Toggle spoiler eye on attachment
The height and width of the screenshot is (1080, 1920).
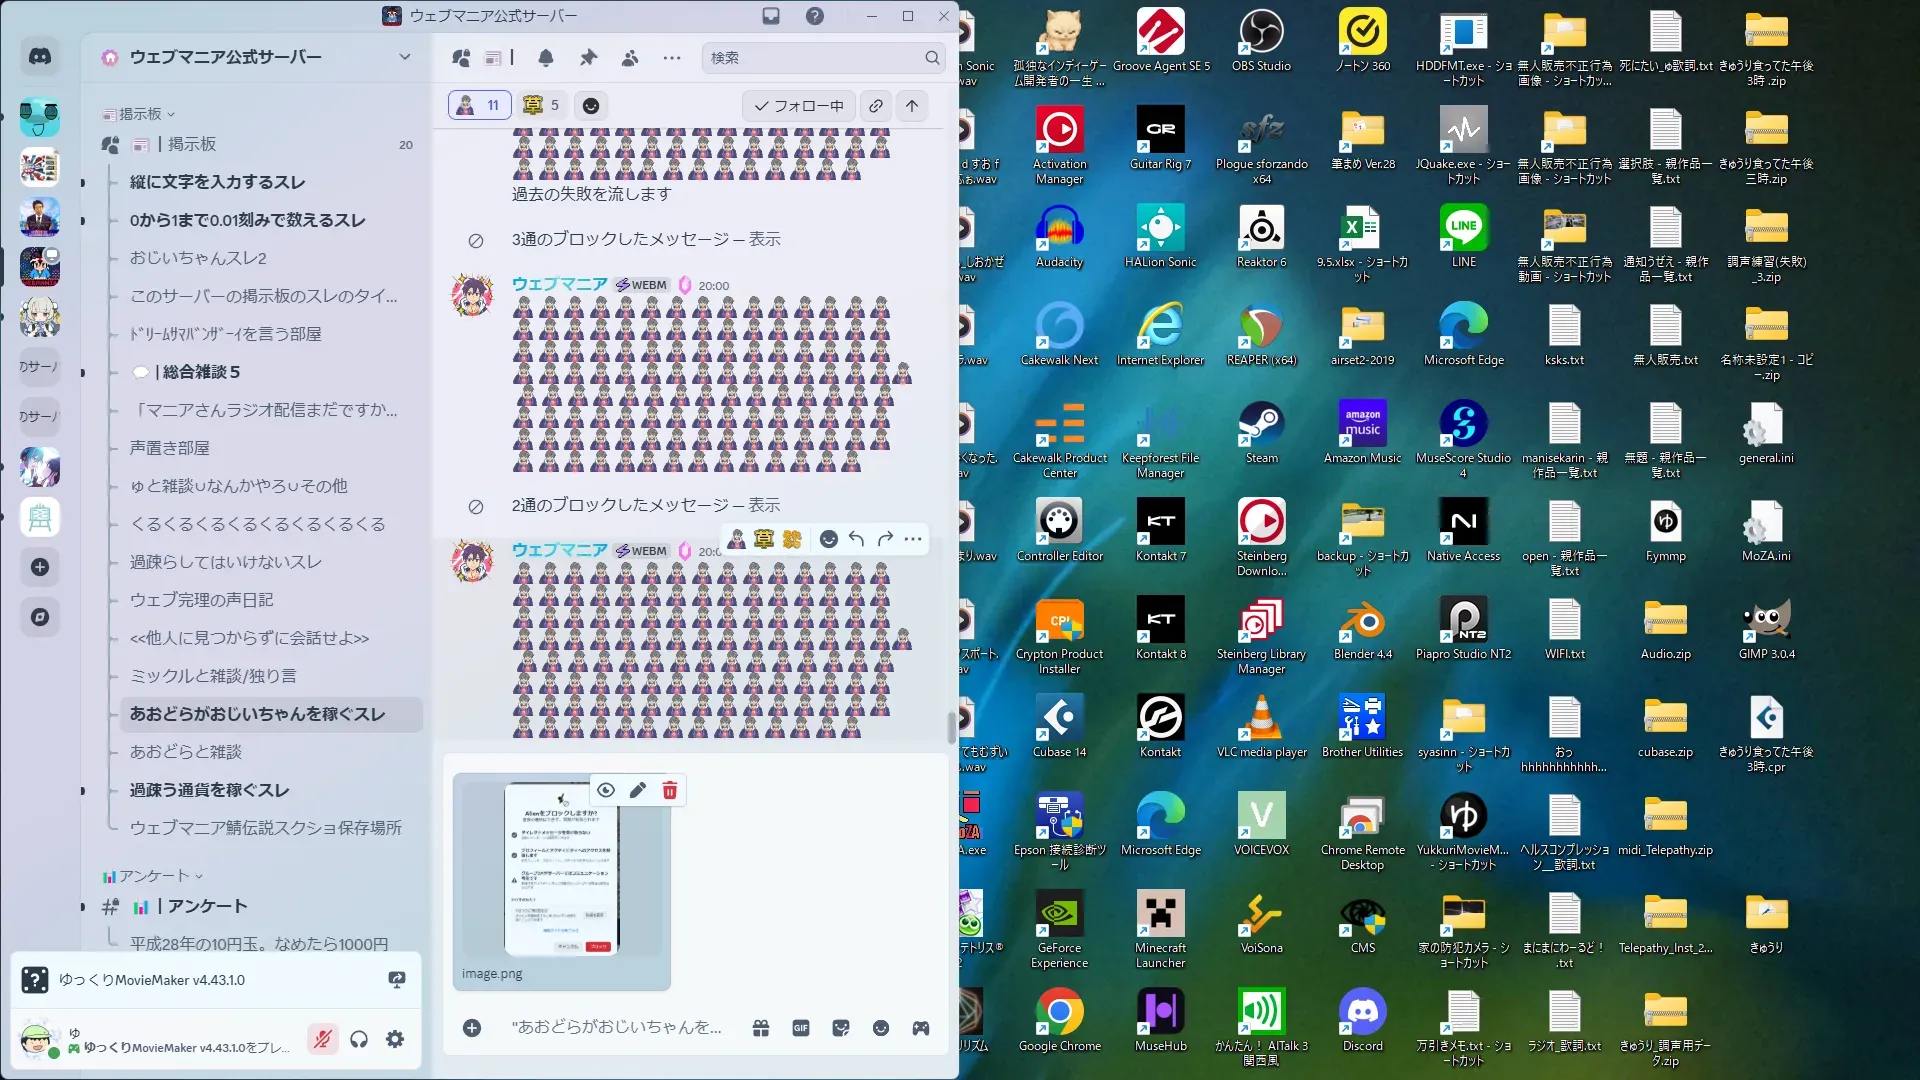606,791
